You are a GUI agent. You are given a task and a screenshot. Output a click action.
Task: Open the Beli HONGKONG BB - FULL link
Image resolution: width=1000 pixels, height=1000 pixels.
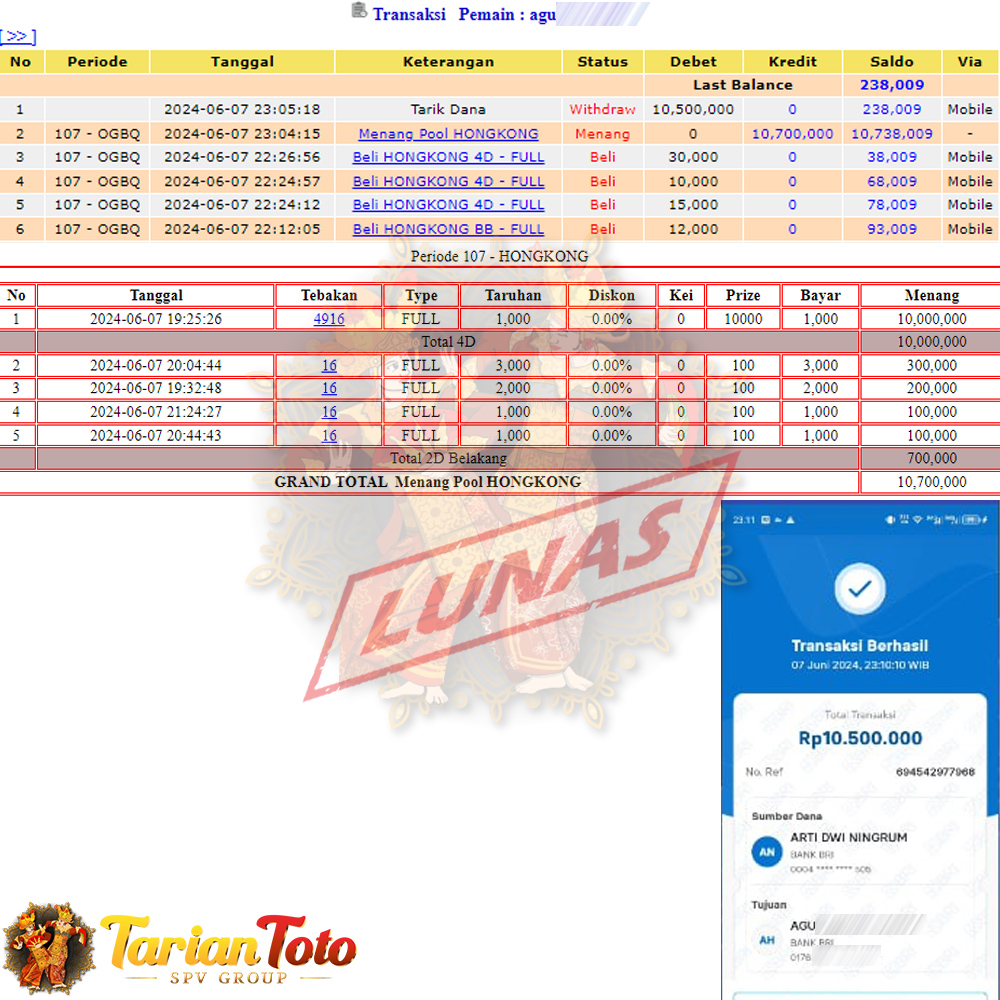coord(448,229)
